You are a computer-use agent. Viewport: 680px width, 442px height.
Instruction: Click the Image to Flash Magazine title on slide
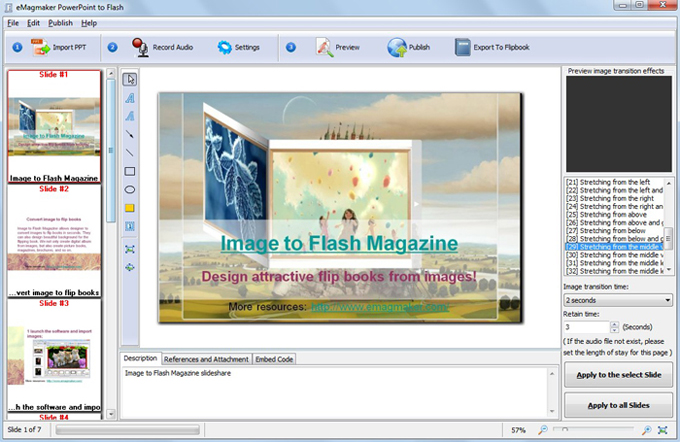339,243
